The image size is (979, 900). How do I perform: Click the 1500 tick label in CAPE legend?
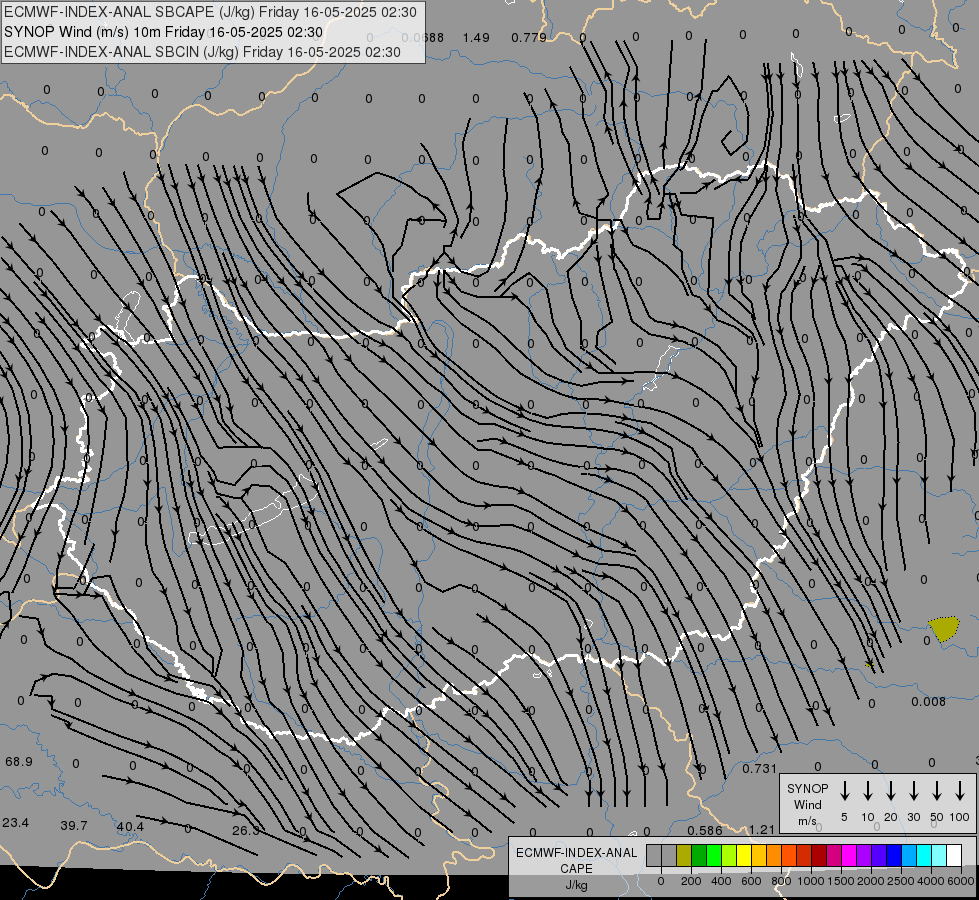[841, 881]
